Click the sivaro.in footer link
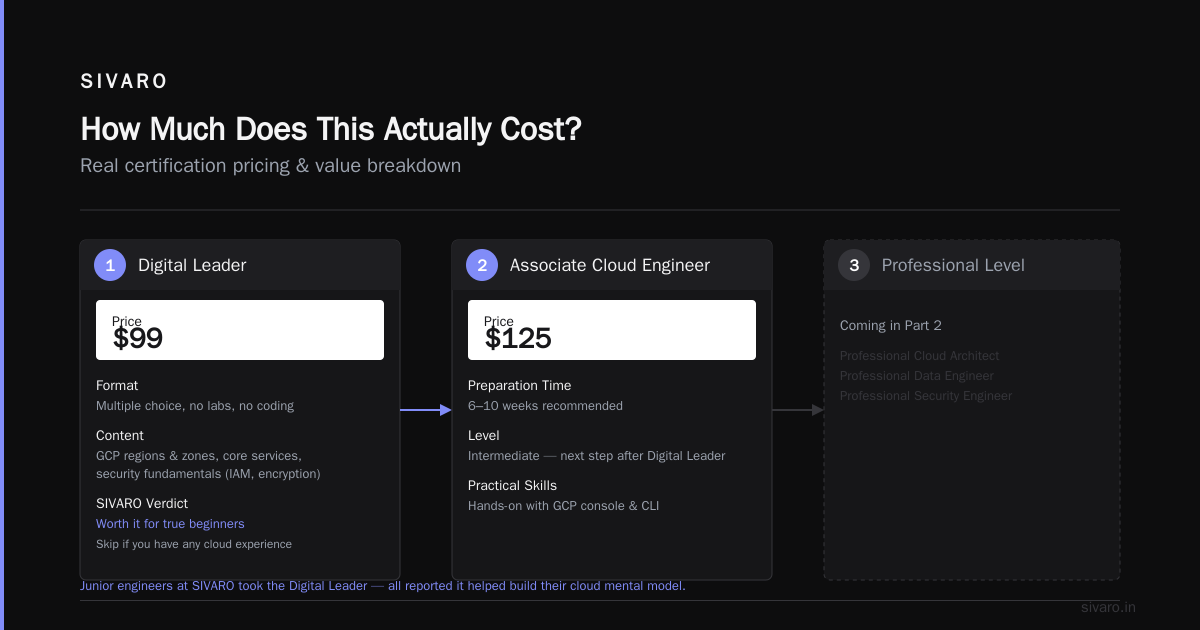The width and height of the screenshot is (1200, 630). point(1108,607)
